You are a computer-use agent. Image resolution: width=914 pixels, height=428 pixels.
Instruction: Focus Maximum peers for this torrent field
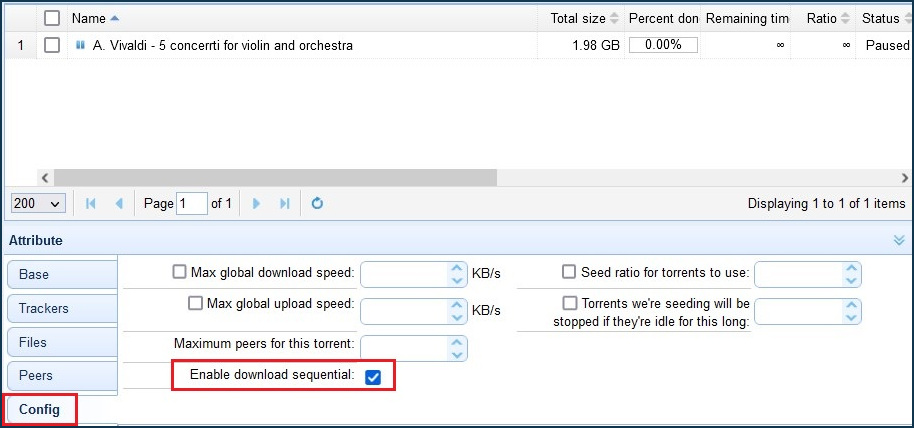(x=405, y=348)
